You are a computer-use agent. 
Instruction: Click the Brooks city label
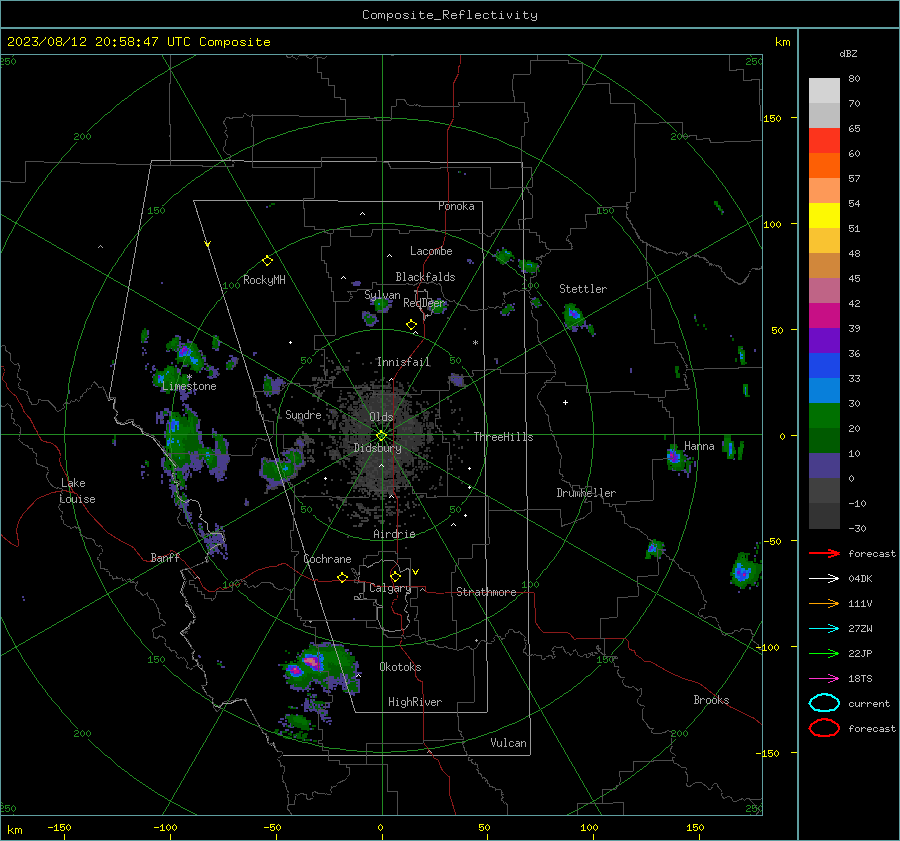tap(711, 700)
